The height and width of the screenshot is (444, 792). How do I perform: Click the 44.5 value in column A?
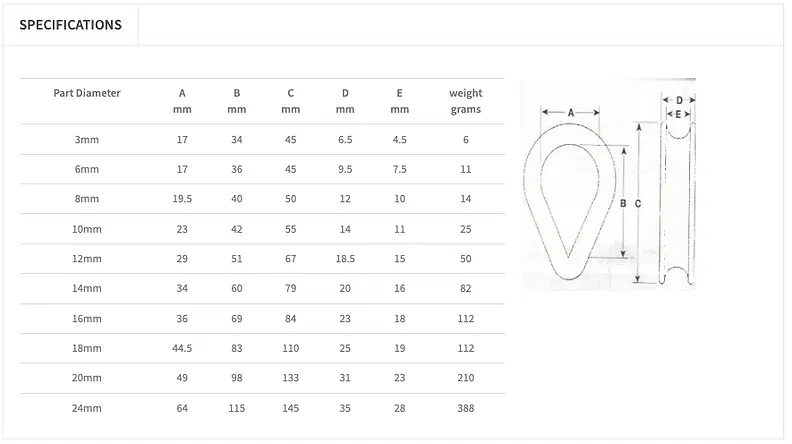[182, 349]
